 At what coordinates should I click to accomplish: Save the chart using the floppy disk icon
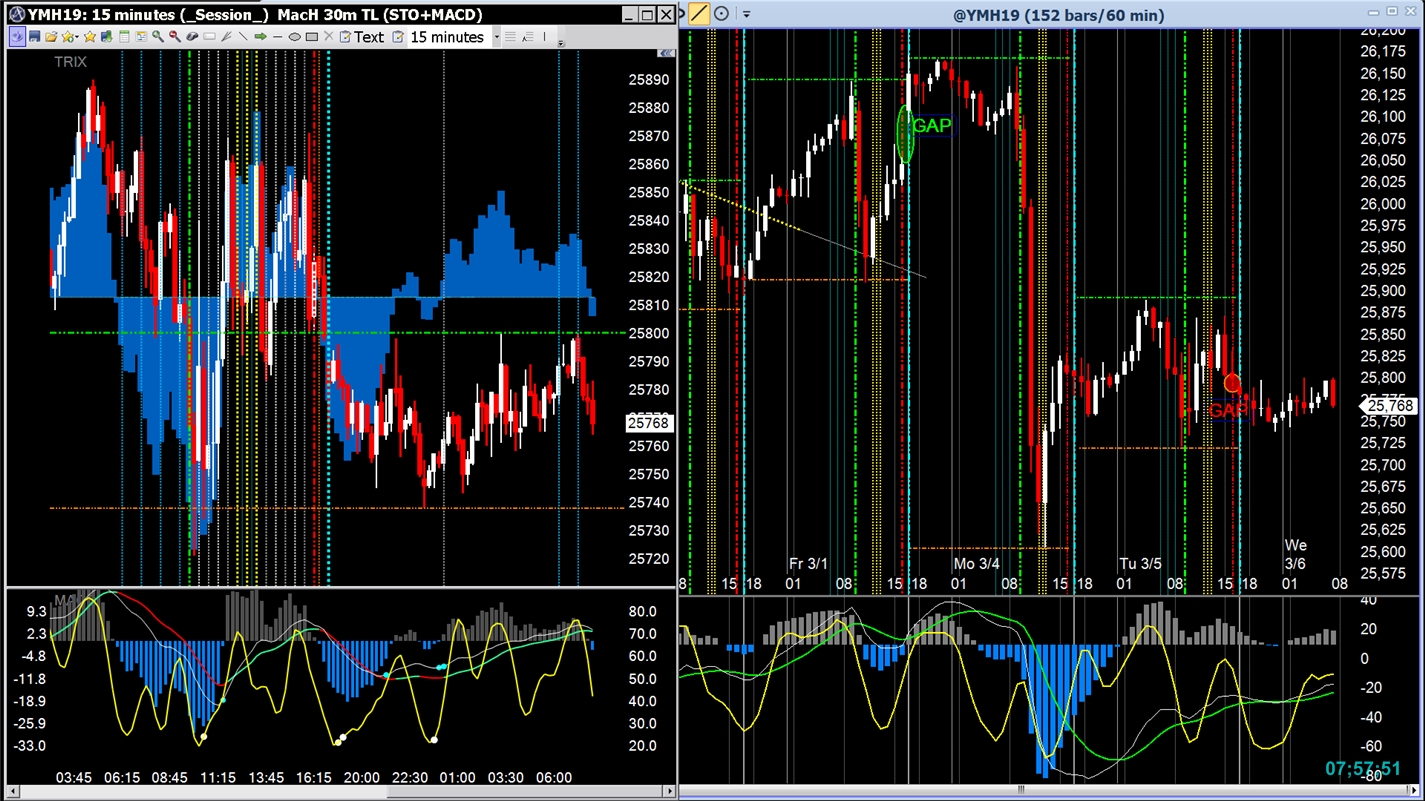click(x=34, y=37)
